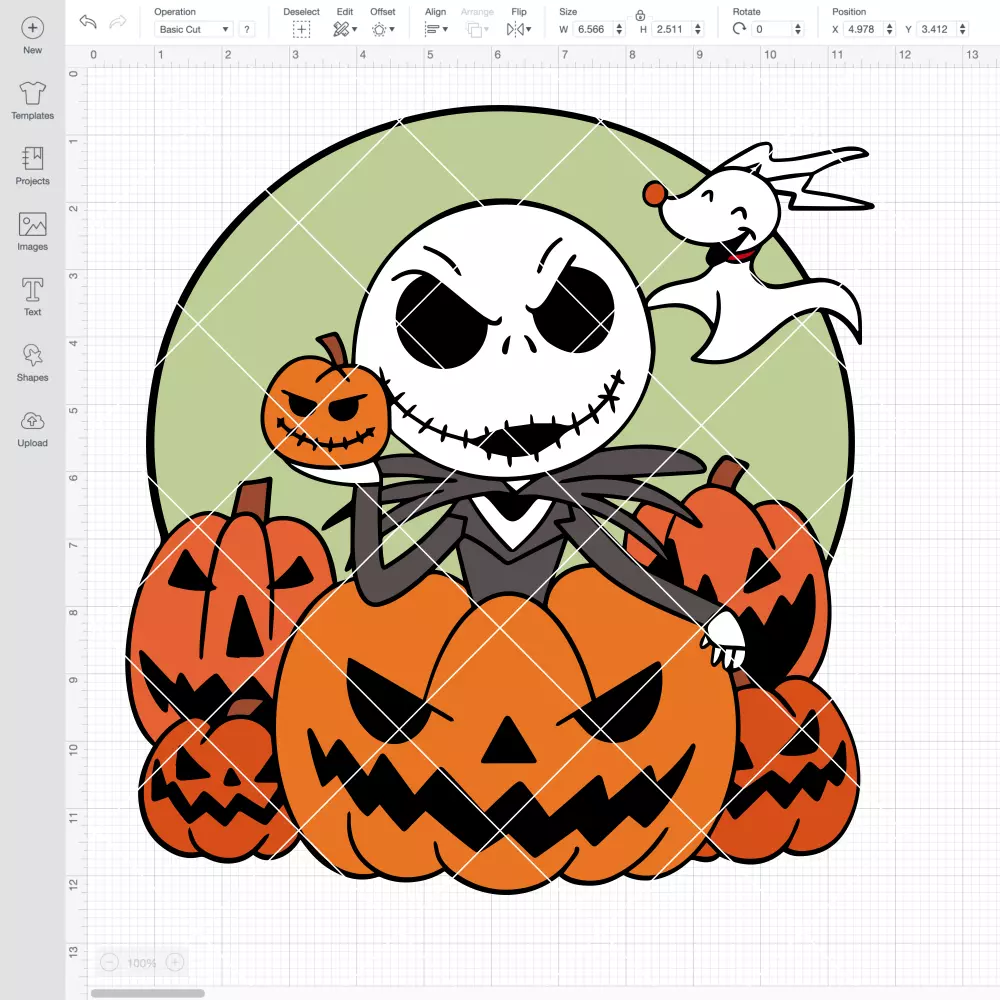Viewport: 1000px width, 1000px height.
Task: Click the Rotate icon
Action: point(739,29)
